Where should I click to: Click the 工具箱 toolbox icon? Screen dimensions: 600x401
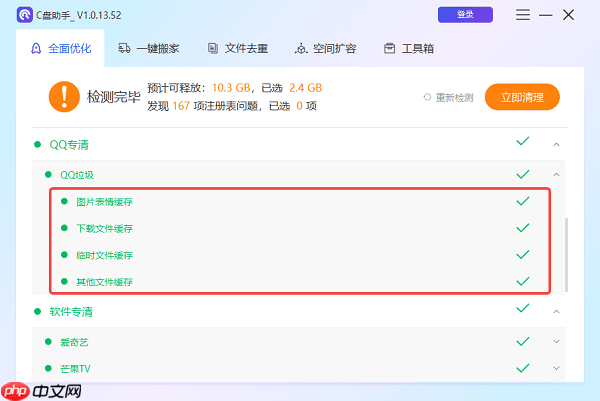(390, 48)
